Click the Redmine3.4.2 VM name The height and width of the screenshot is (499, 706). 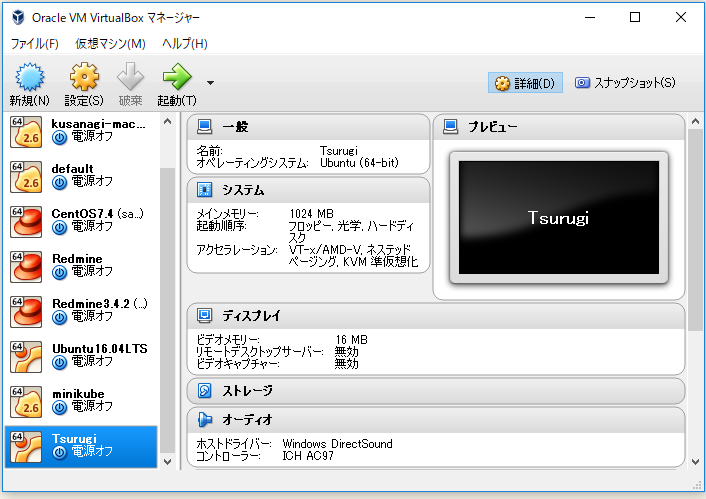[91, 304]
